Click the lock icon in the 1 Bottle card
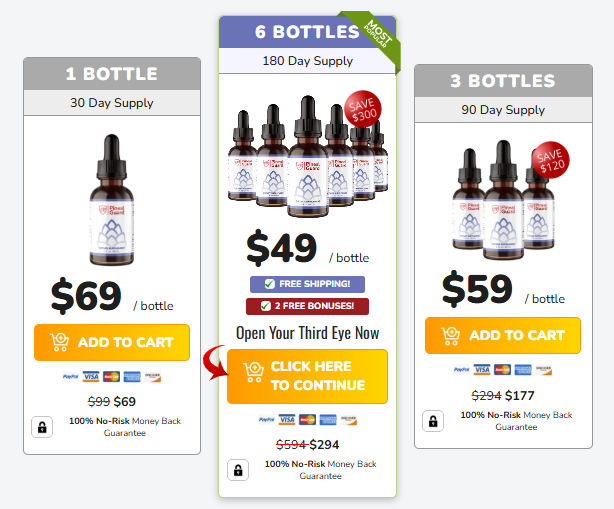Screen dimensions: 614x509 pyautogui.click(x=42, y=427)
